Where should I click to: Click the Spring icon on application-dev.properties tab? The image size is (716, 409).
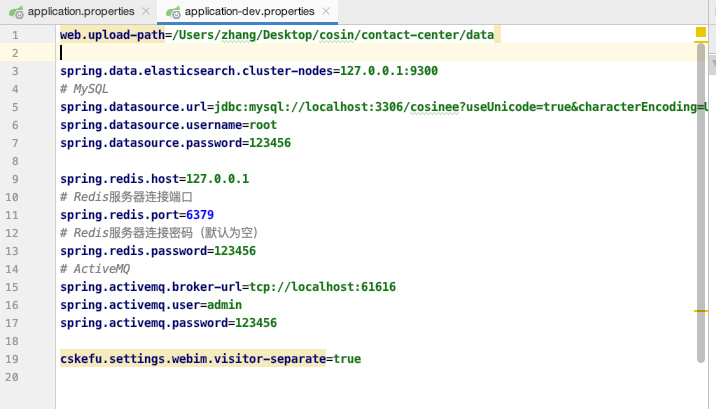pos(174,12)
